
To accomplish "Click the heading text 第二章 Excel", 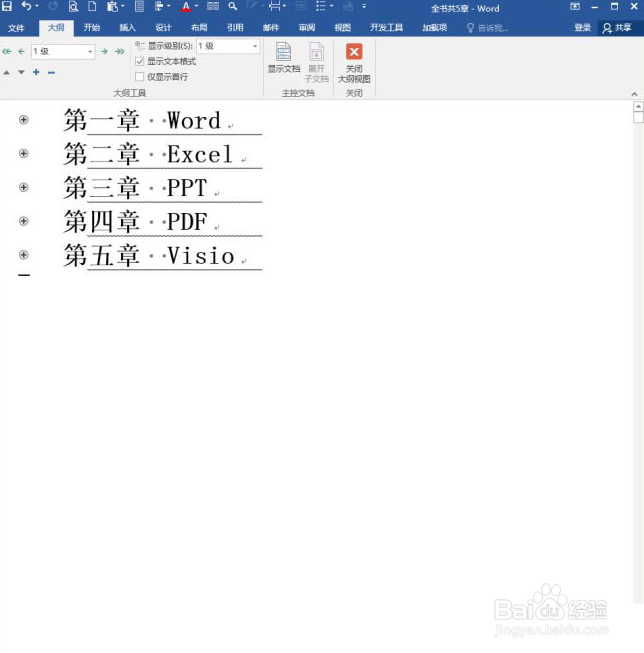I will 148,154.
